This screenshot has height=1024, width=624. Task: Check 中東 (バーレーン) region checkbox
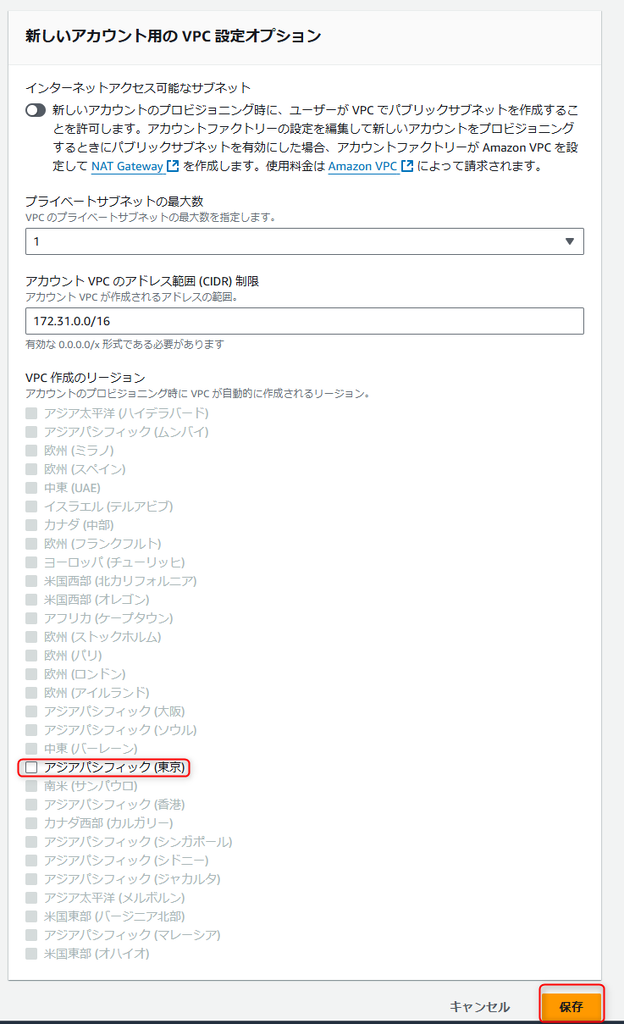[31, 748]
